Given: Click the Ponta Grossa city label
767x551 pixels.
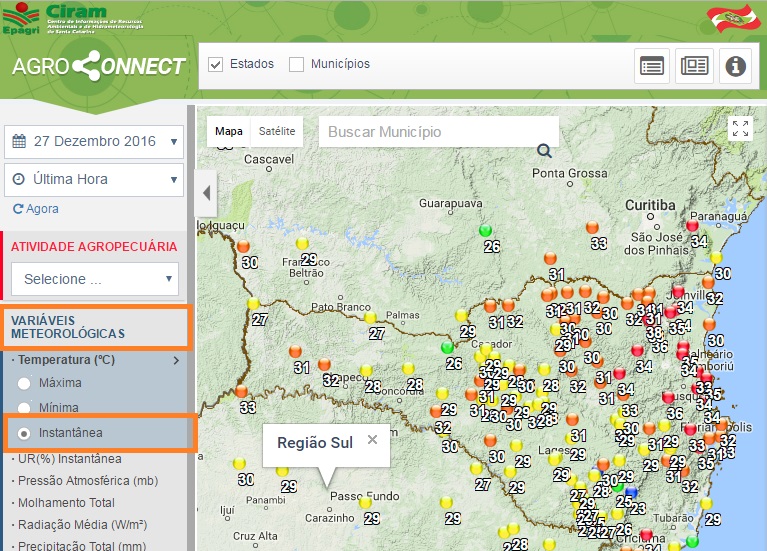Looking at the screenshot, I should [570, 173].
